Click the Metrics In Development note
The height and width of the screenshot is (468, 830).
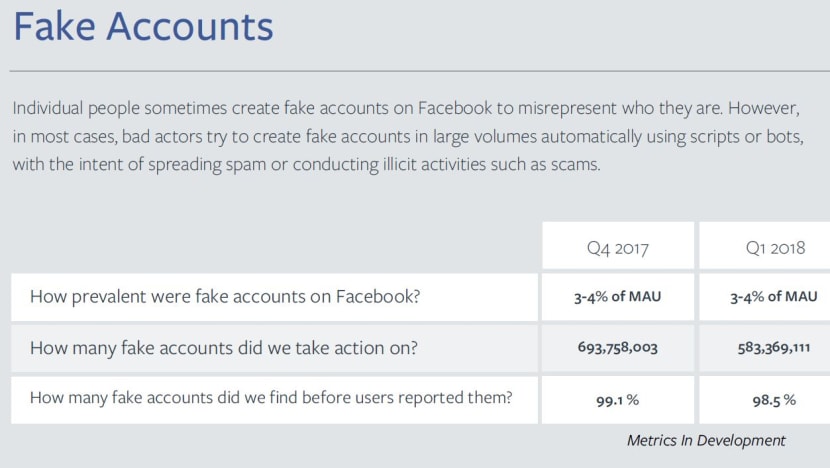(706, 440)
